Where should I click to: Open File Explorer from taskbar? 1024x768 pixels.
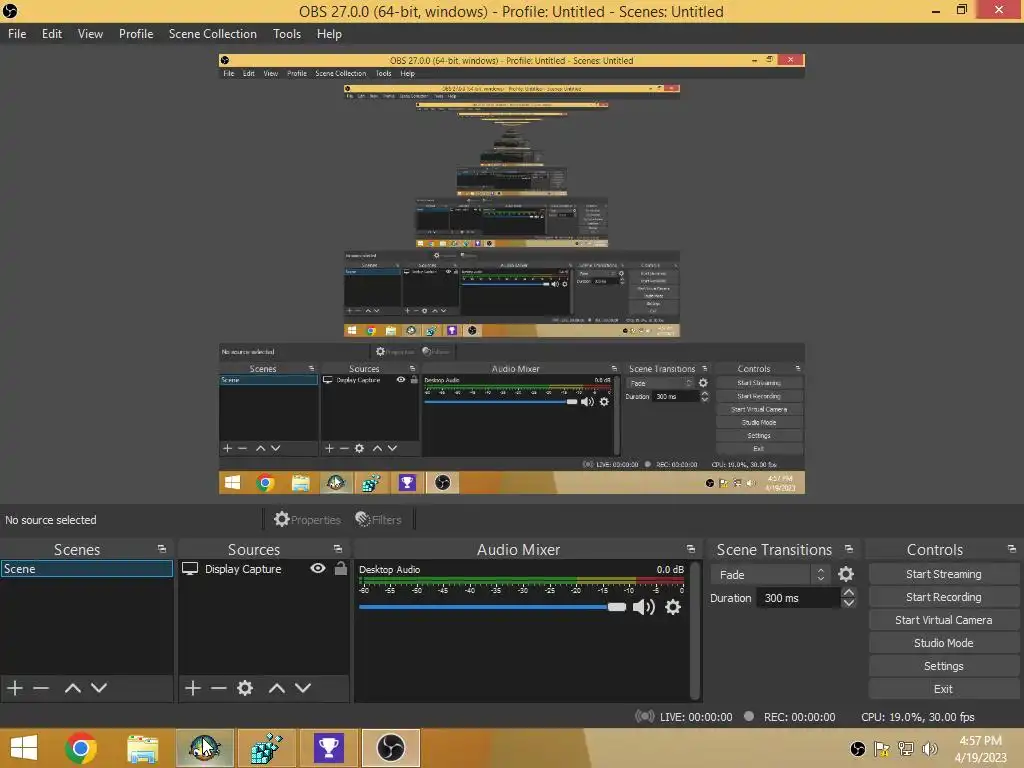(142, 748)
